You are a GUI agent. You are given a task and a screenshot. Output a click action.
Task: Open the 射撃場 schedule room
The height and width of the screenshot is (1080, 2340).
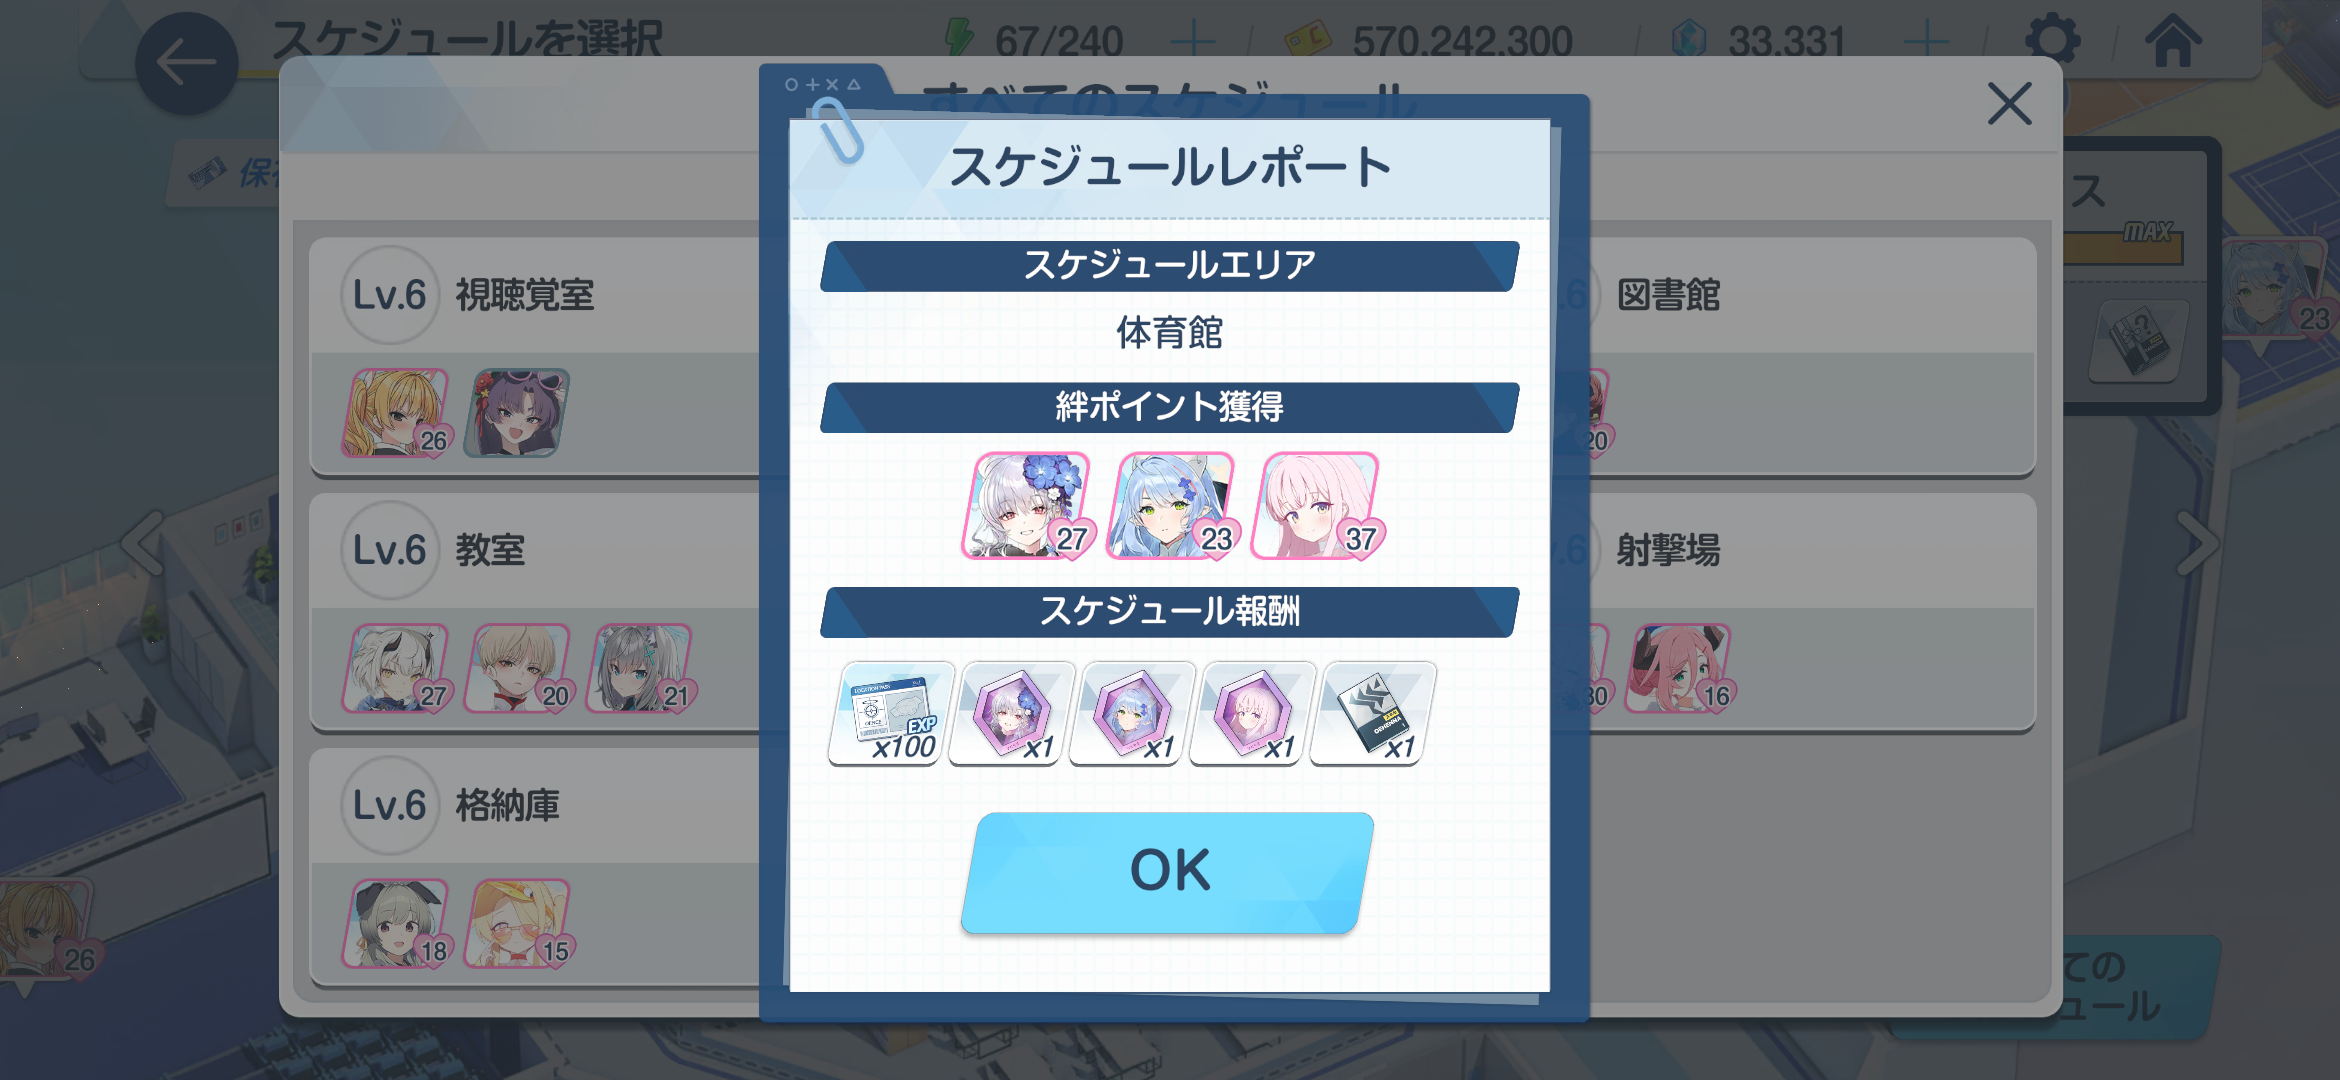click(1812, 612)
